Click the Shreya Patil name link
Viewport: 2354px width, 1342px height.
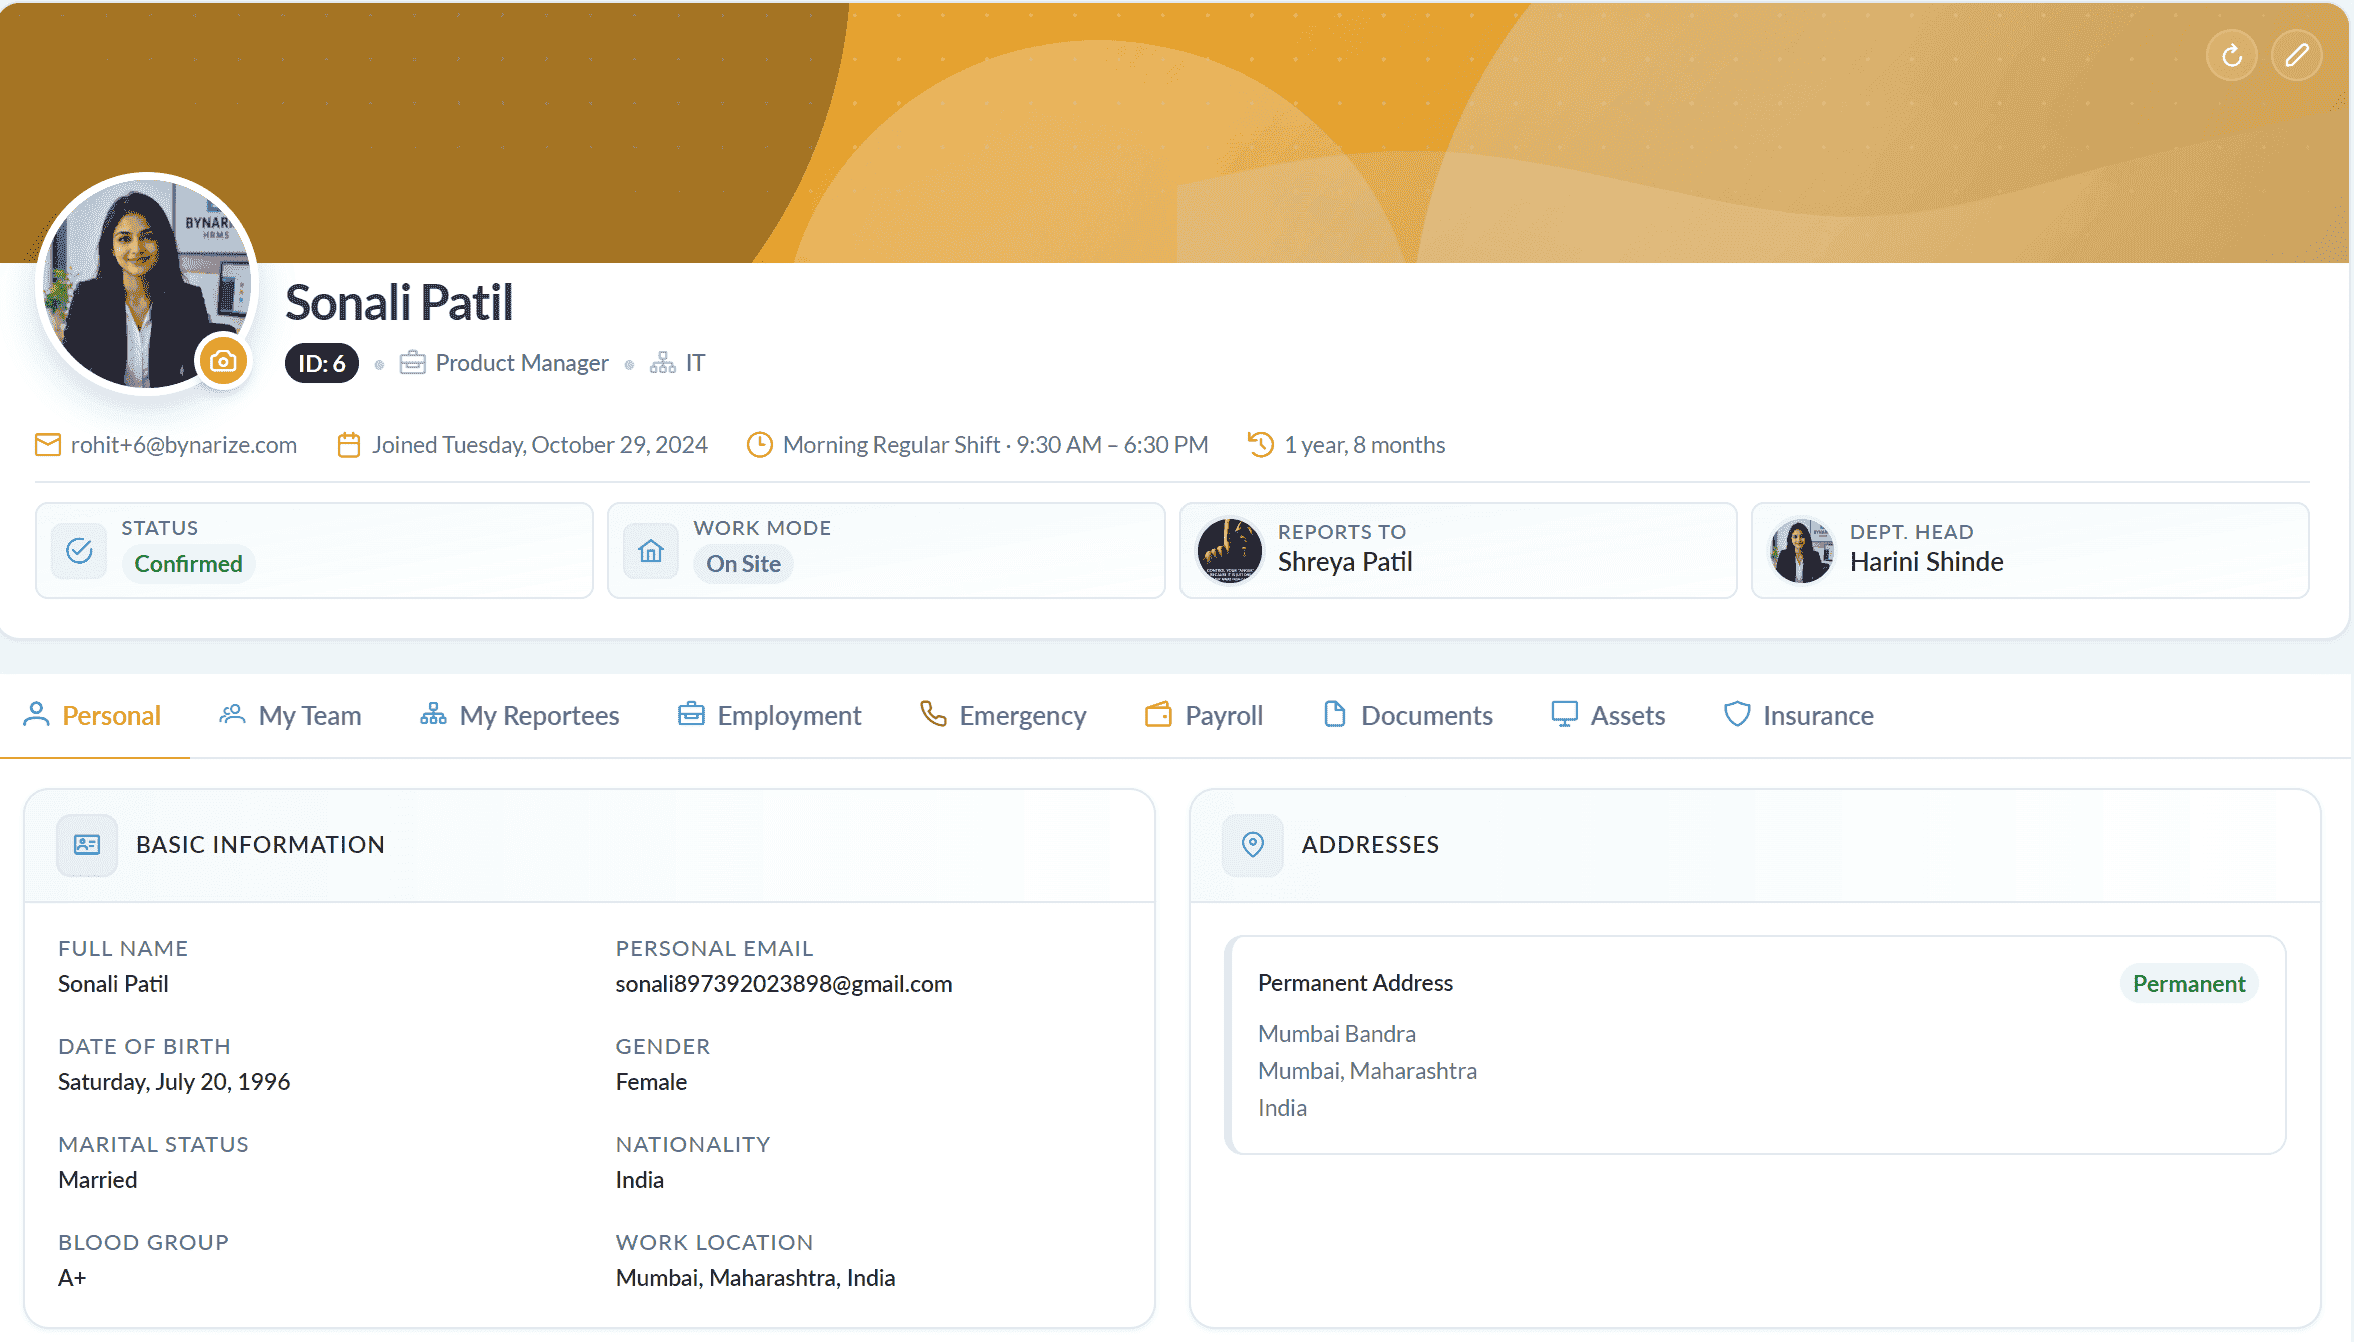click(x=1345, y=562)
